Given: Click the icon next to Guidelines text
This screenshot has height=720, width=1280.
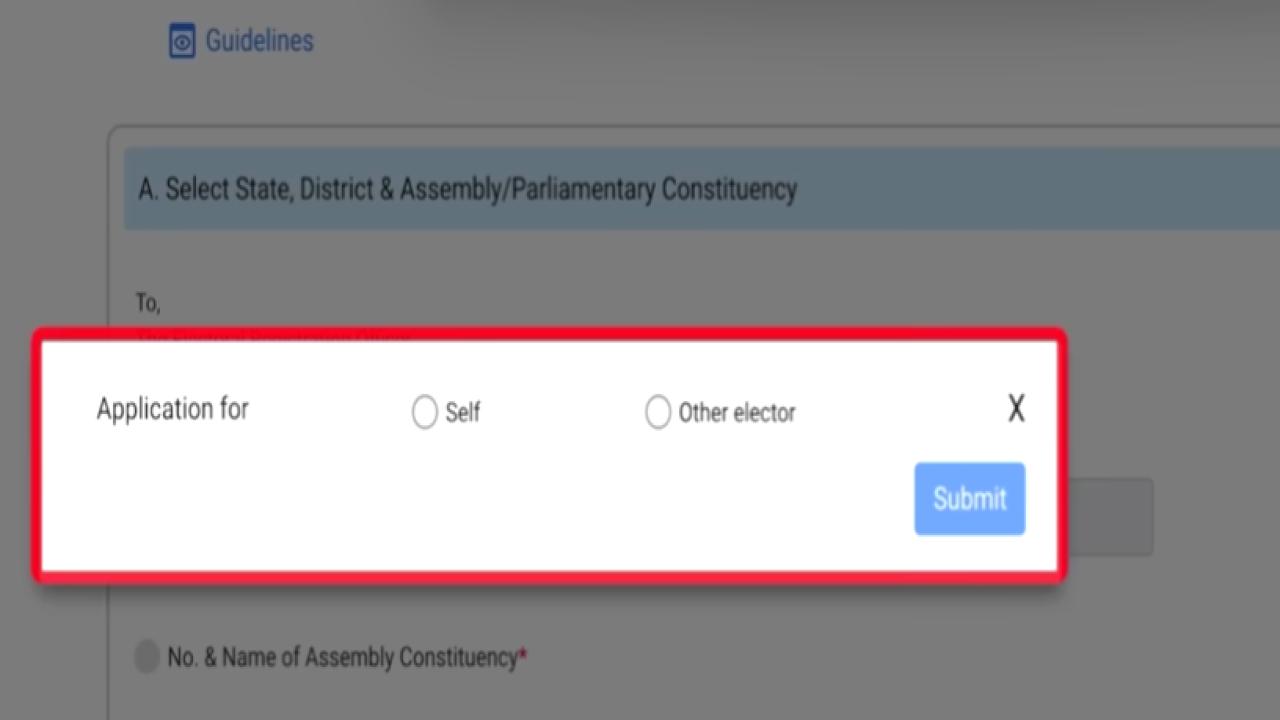Looking at the screenshot, I should (181, 41).
